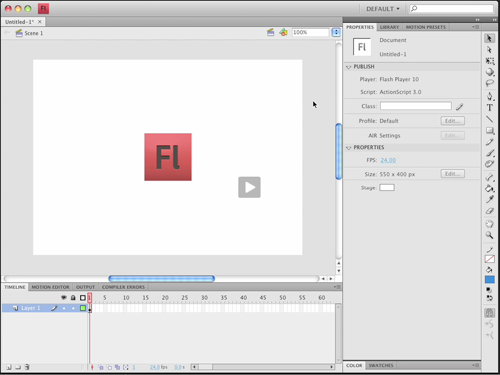Open the DEFAULT workspace dropdown
The image size is (500, 375).
(x=383, y=9)
